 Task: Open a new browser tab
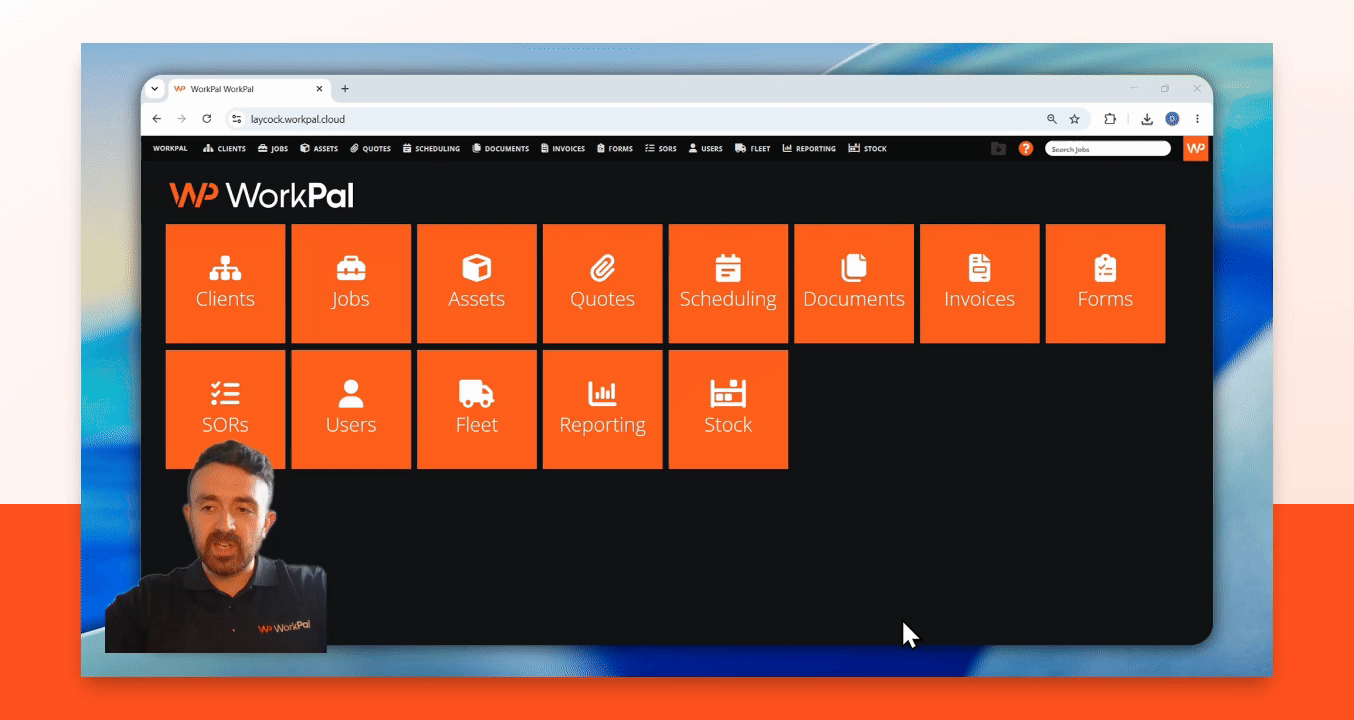click(x=345, y=89)
